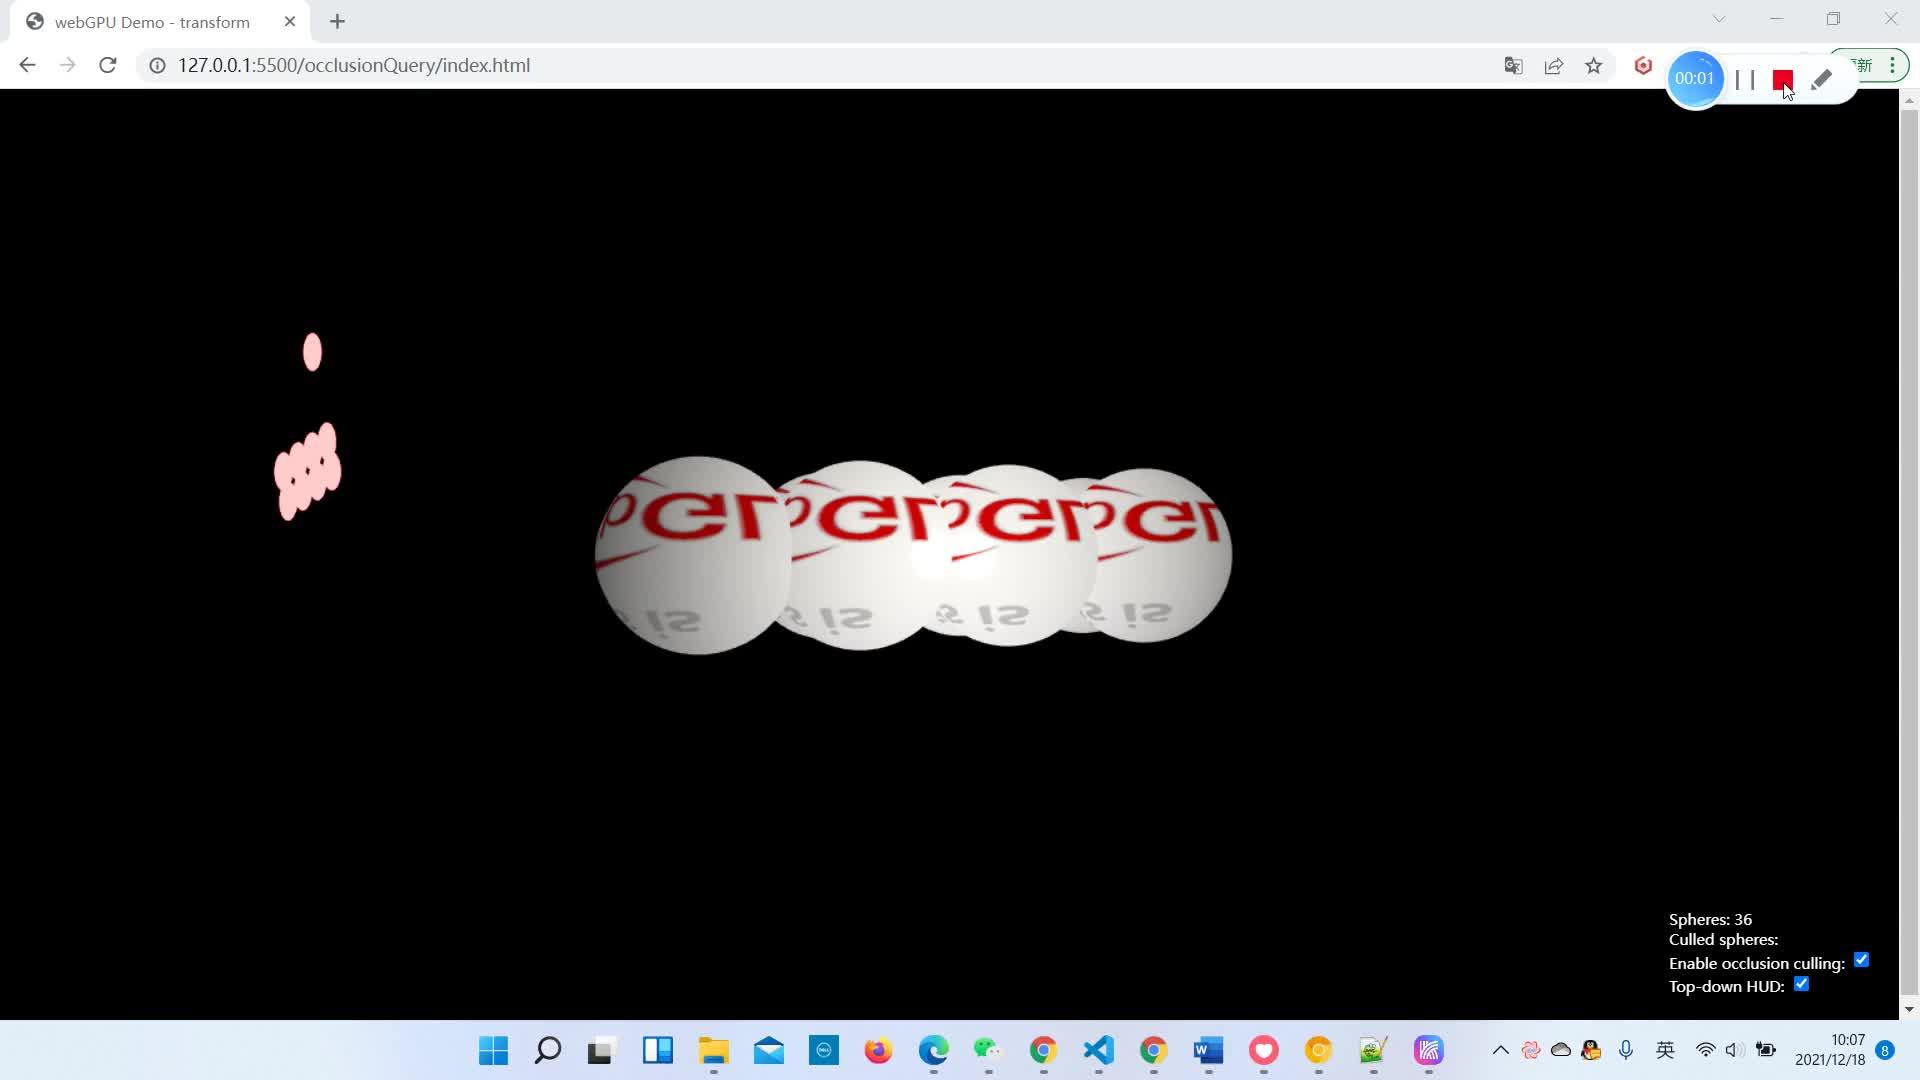Select the webGPU Demo - transform tab
The height and width of the screenshot is (1080, 1920).
coord(152,22)
